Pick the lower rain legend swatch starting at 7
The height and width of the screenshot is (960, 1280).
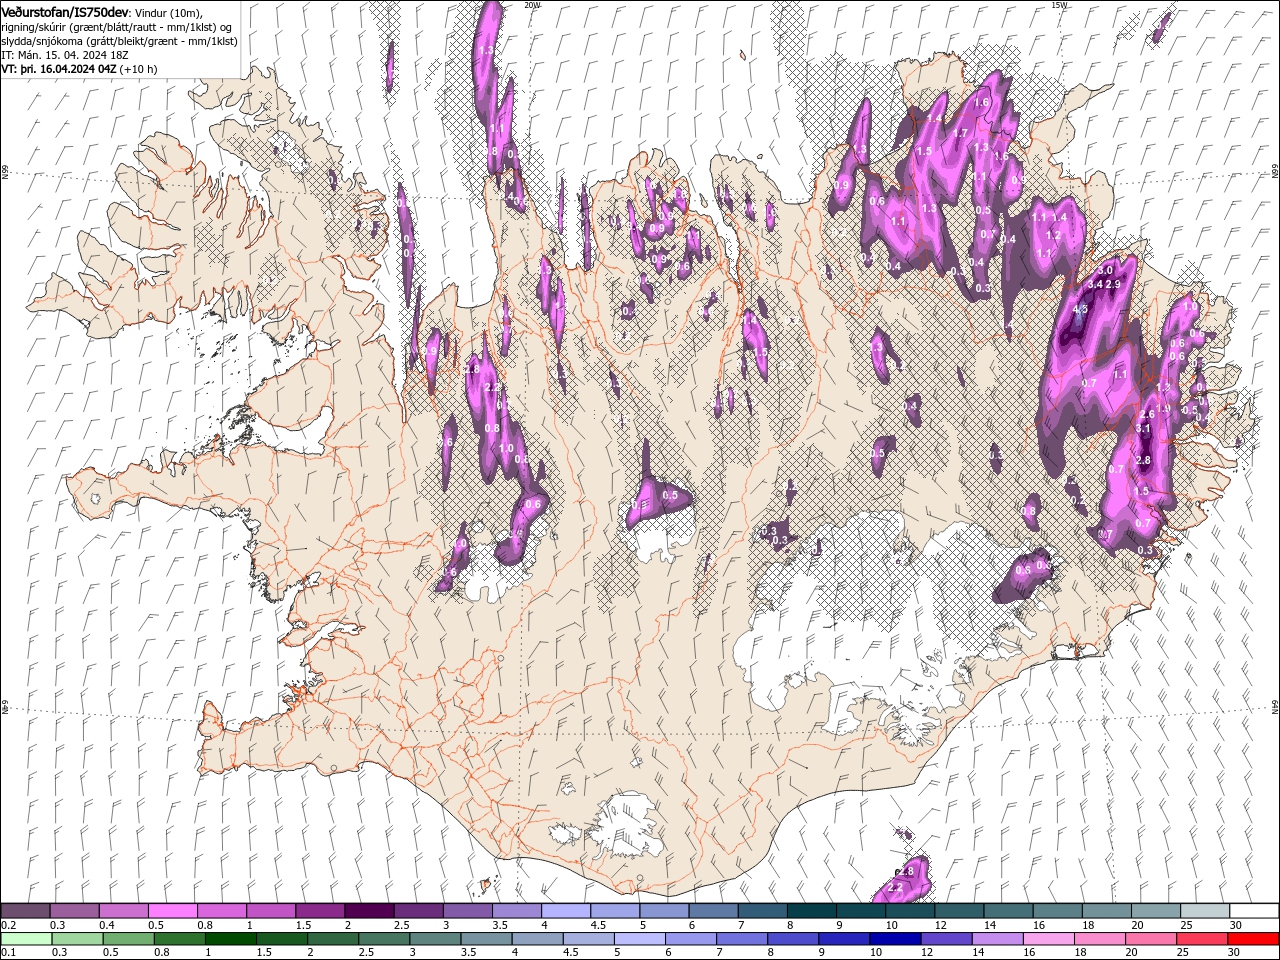740,939
